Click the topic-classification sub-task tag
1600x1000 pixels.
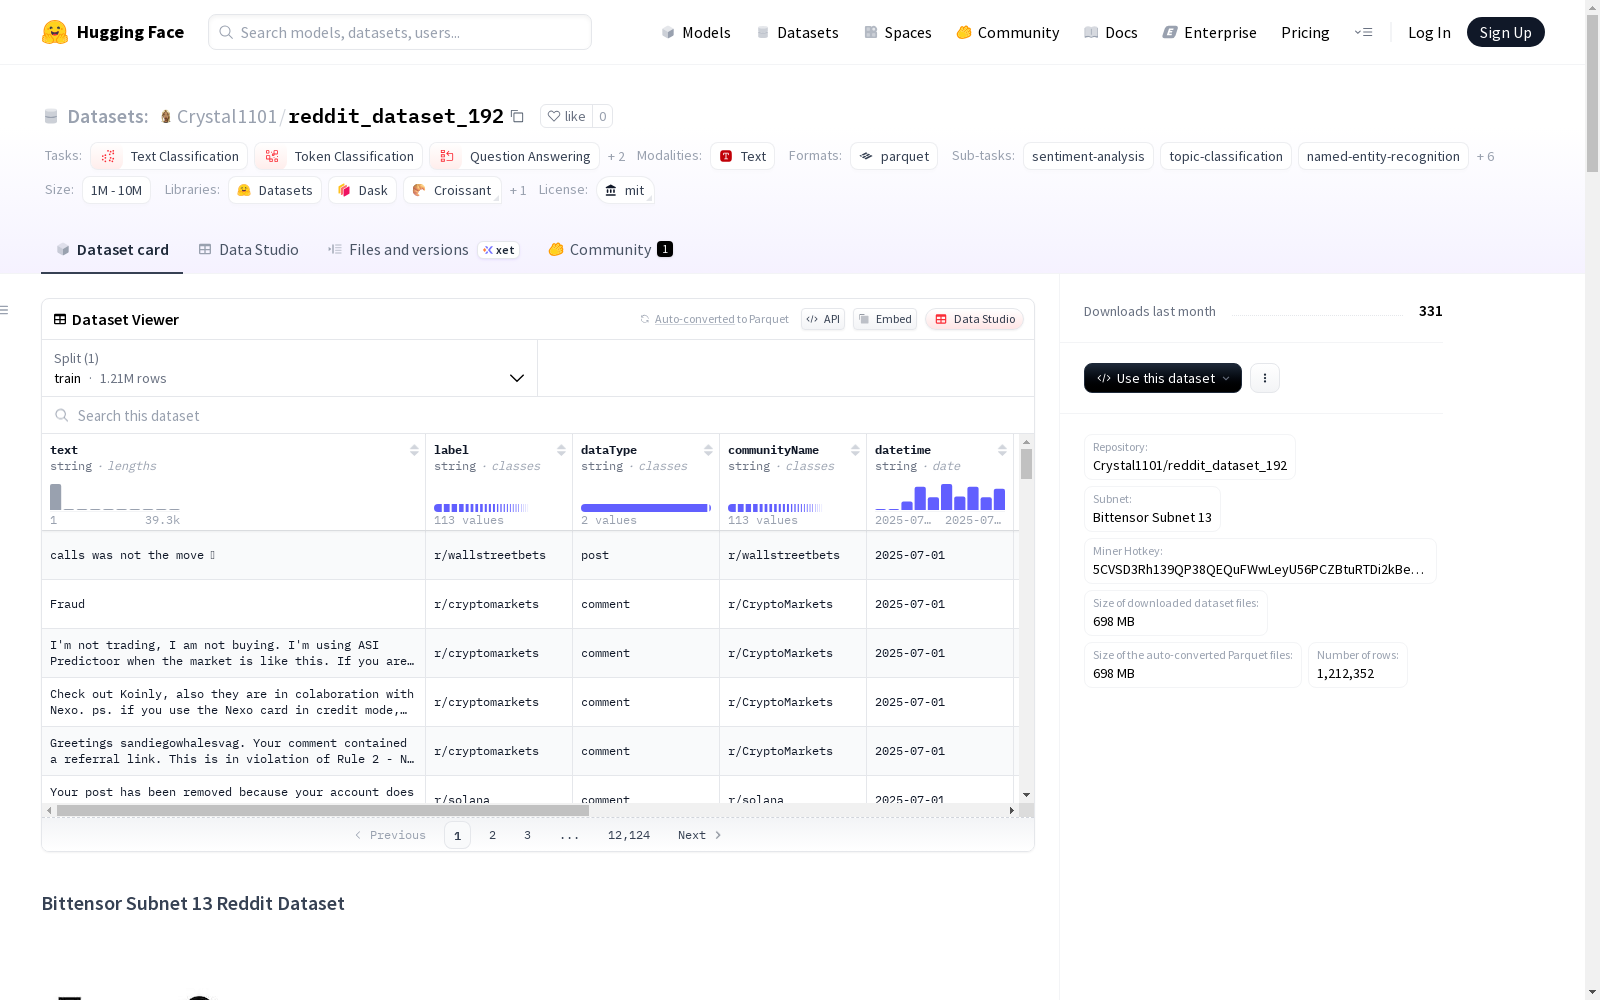[1226, 157]
